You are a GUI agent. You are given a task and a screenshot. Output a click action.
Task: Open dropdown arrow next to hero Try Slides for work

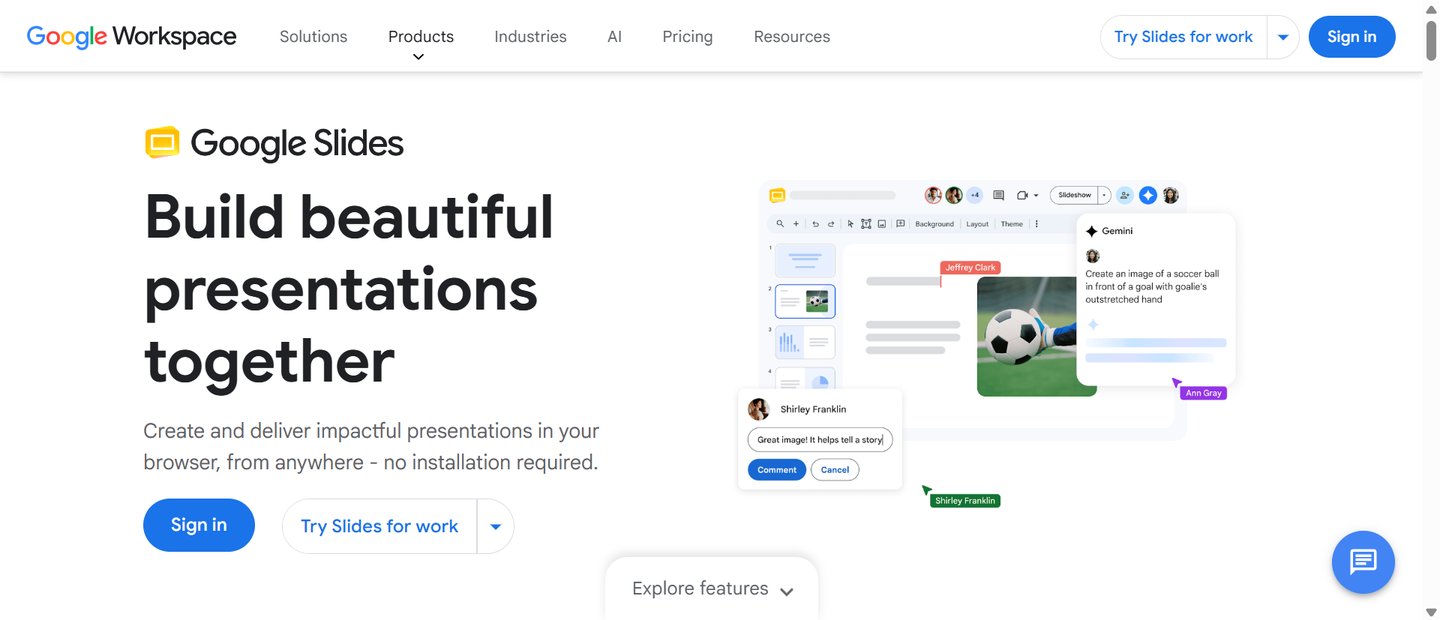[x=495, y=526]
